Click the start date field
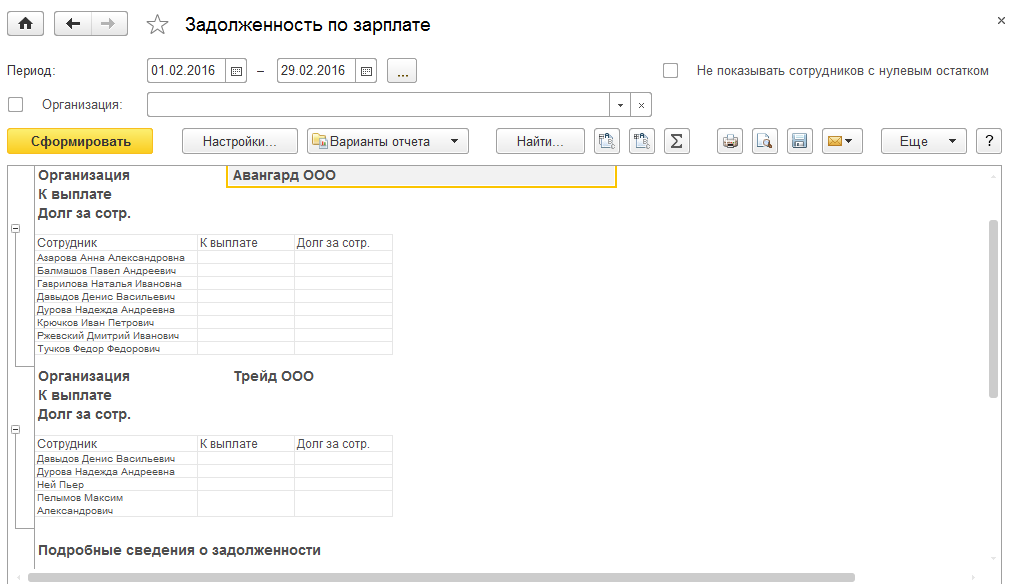This screenshot has width=1012, height=584. click(187, 71)
